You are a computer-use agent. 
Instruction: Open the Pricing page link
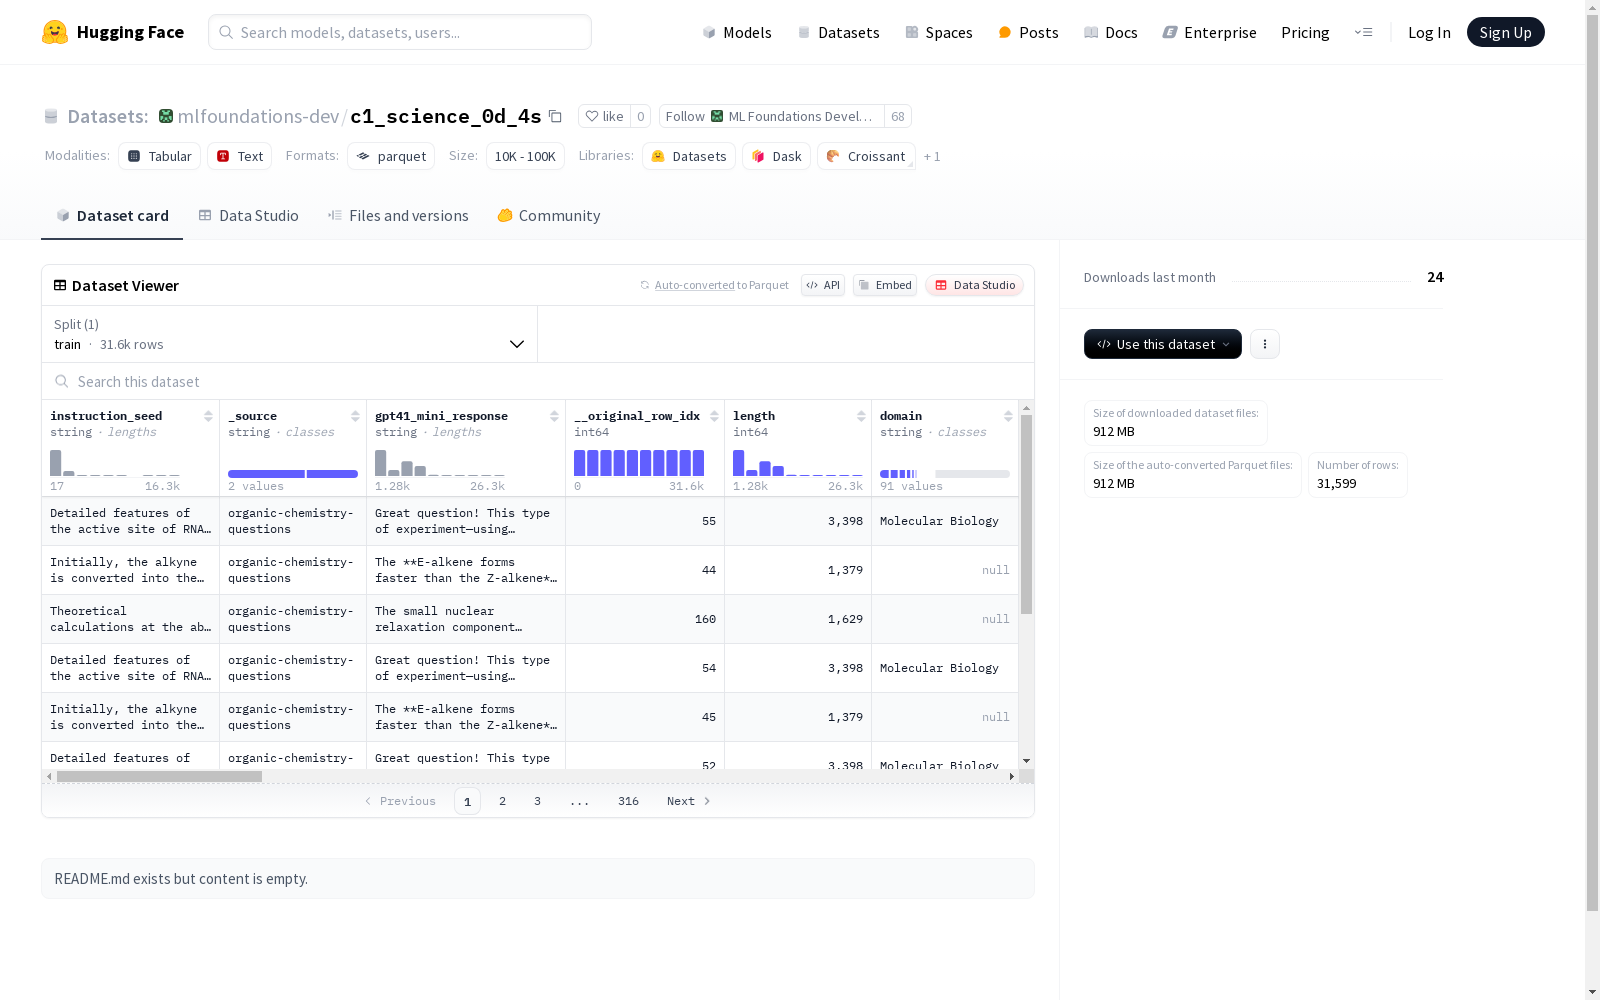pyautogui.click(x=1305, y=32)
